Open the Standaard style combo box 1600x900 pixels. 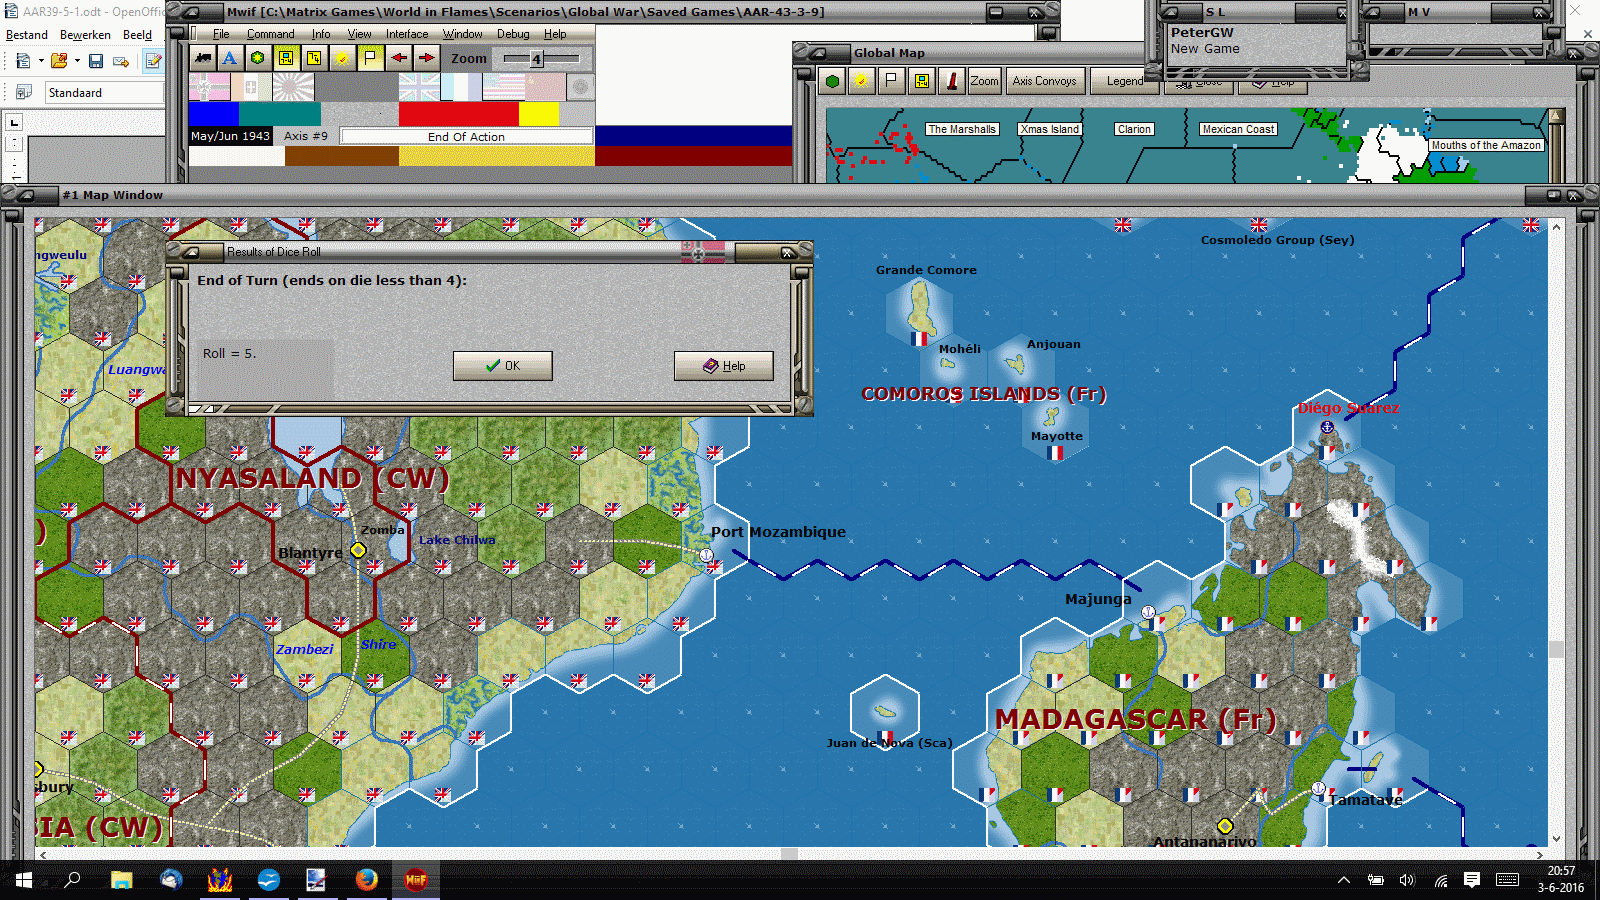point(104,93)
